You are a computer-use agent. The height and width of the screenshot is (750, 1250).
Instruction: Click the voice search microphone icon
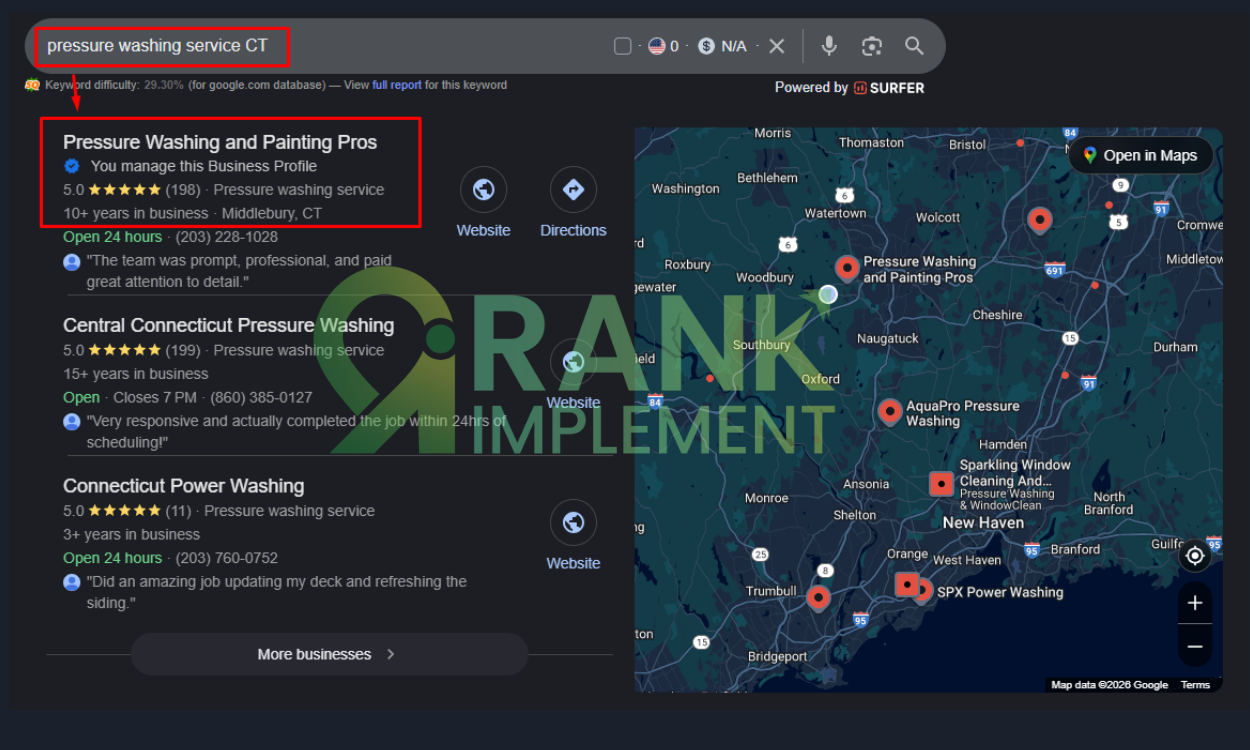828,46
